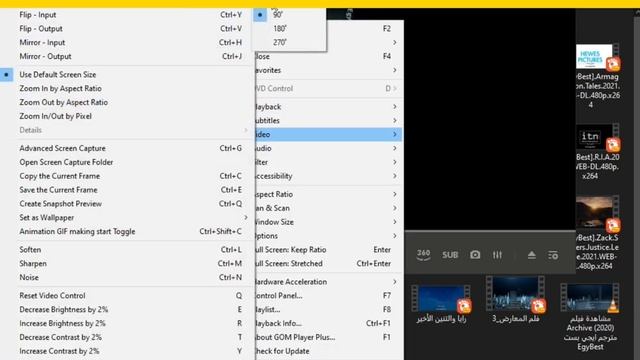Open Advanced Screen Capture
Viewport: 640px width, 360px height.
(126, 148)
